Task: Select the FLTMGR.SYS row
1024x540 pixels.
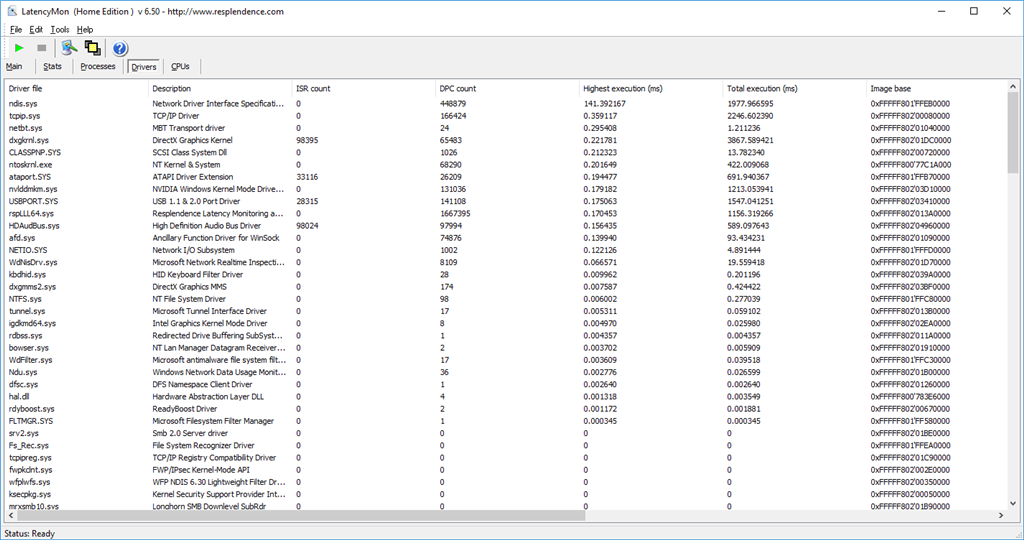Action: (506, 421)
